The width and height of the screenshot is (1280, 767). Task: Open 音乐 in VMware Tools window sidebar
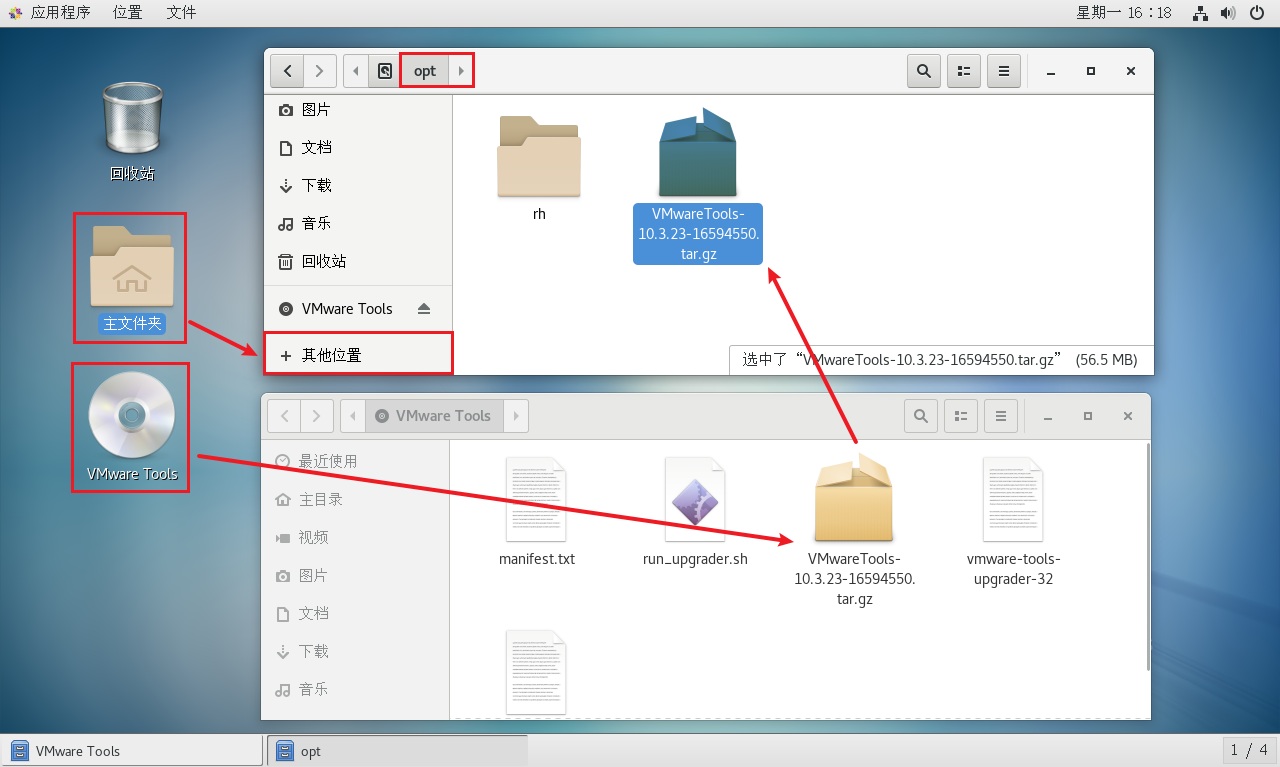[355, 690]
